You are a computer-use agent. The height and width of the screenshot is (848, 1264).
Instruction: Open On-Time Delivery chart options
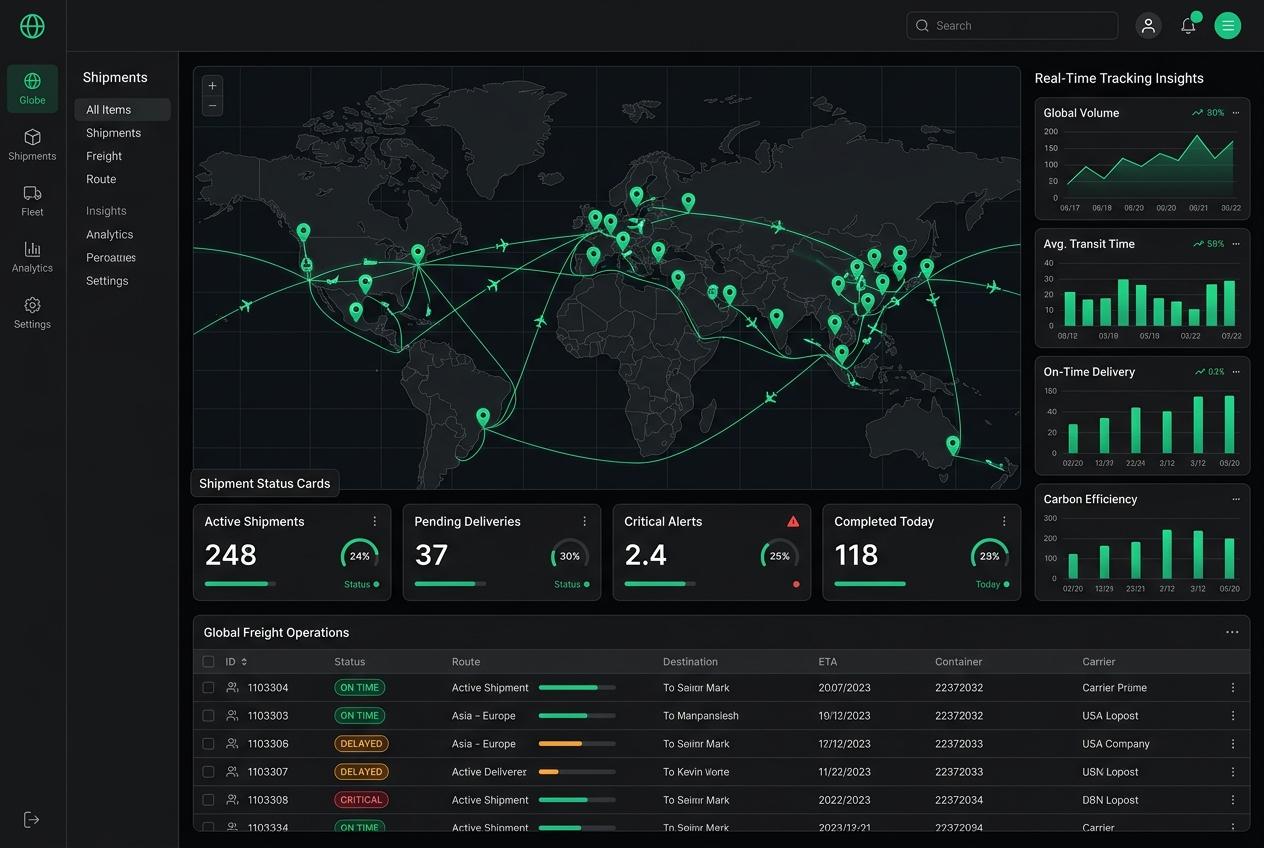1236,372
